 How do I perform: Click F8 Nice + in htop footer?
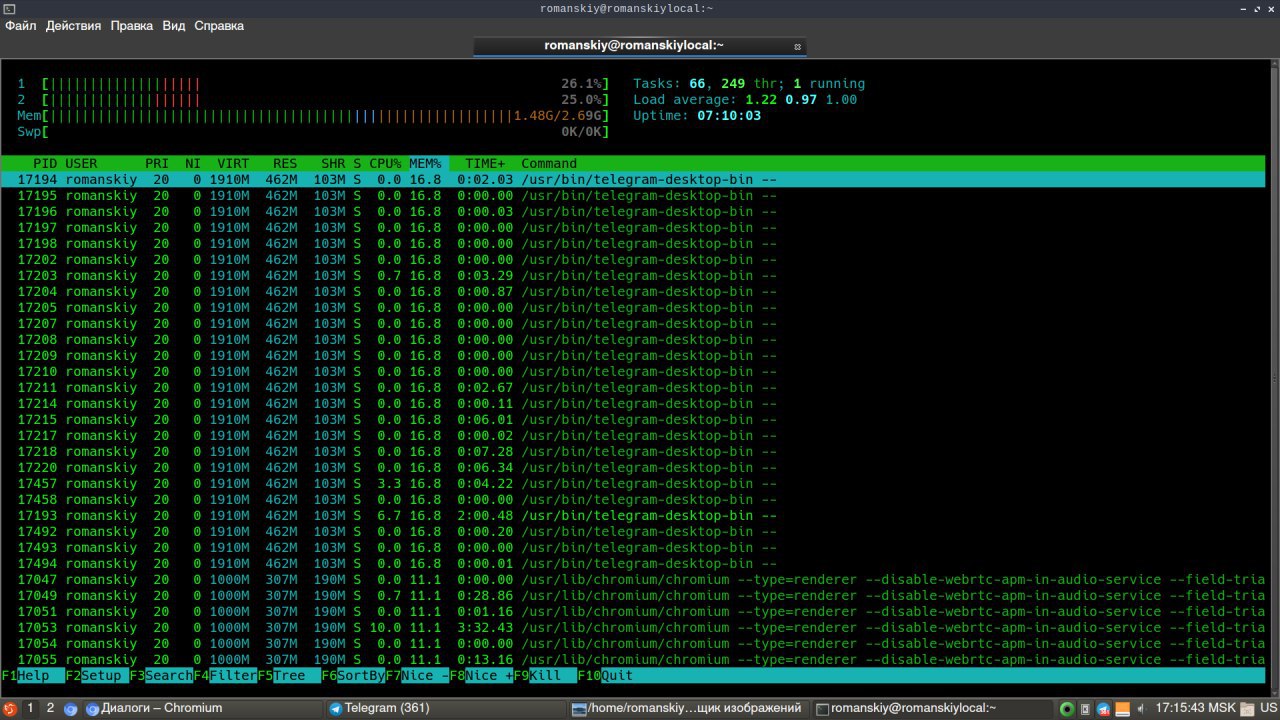coord(481,676)
